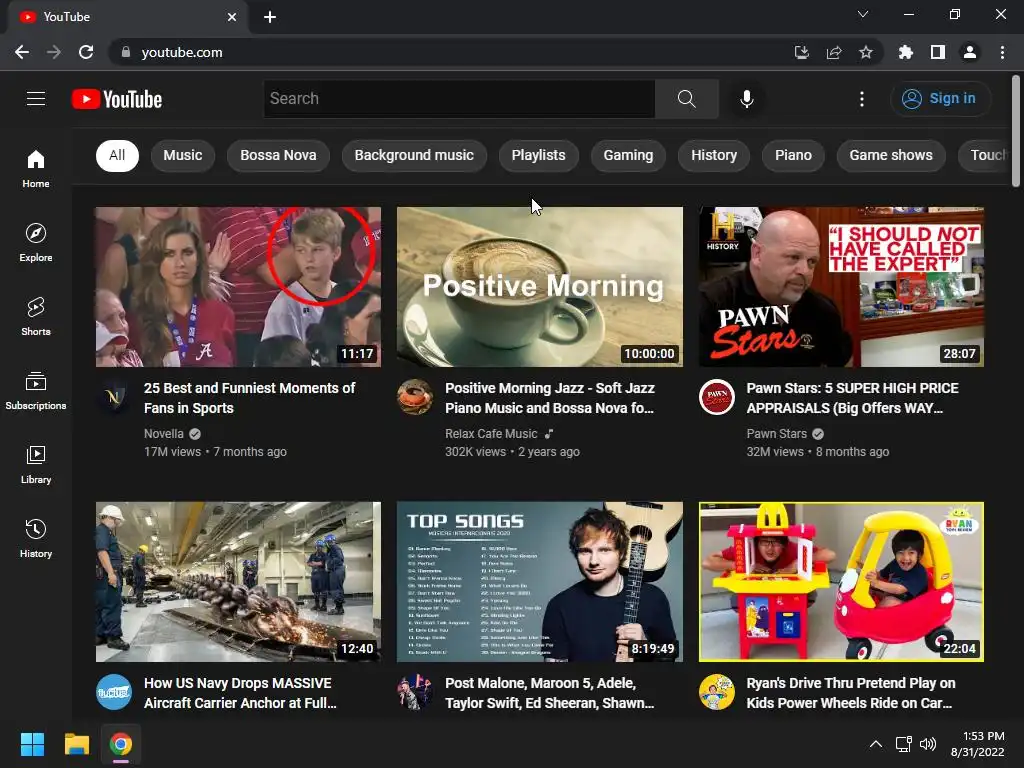The width and height of the screenshot is (1024, 768).
Task: Open a new browser tab
Action: point(270,17)
